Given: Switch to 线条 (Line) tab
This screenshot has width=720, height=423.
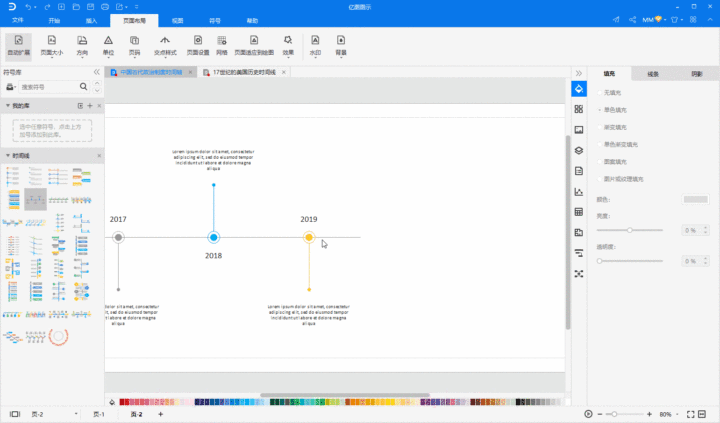Looking at the screenshot, I should click(x=653, y=74).
